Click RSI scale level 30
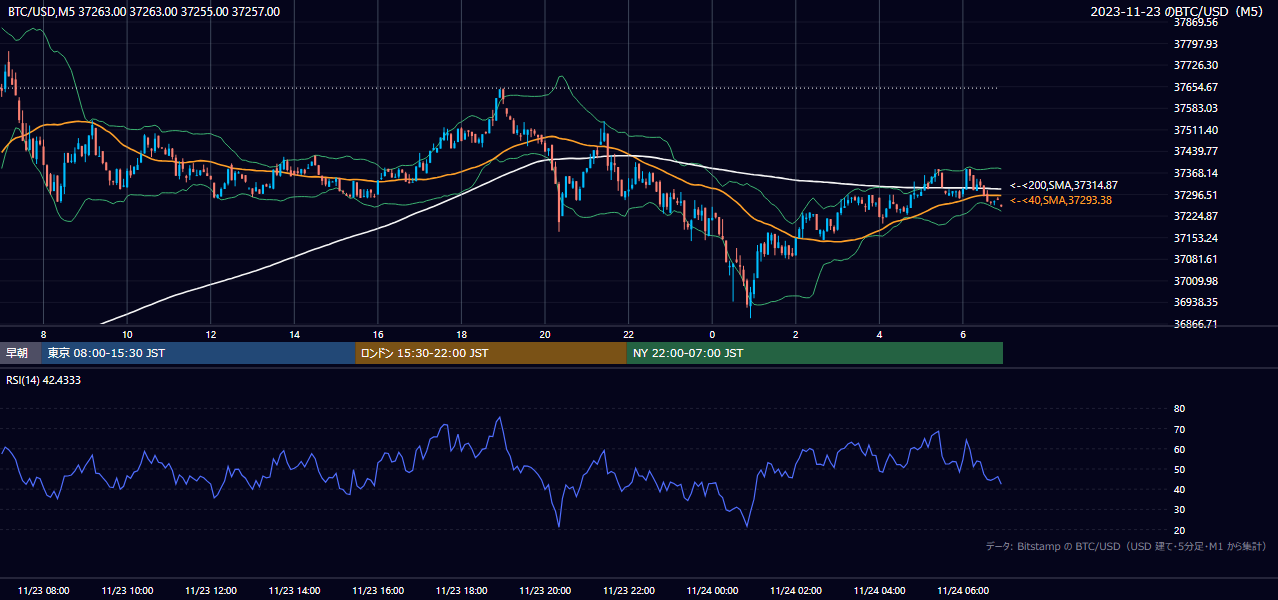Image resolution: width=1278 pixels, height=600 pixels. coord(1179,510)
